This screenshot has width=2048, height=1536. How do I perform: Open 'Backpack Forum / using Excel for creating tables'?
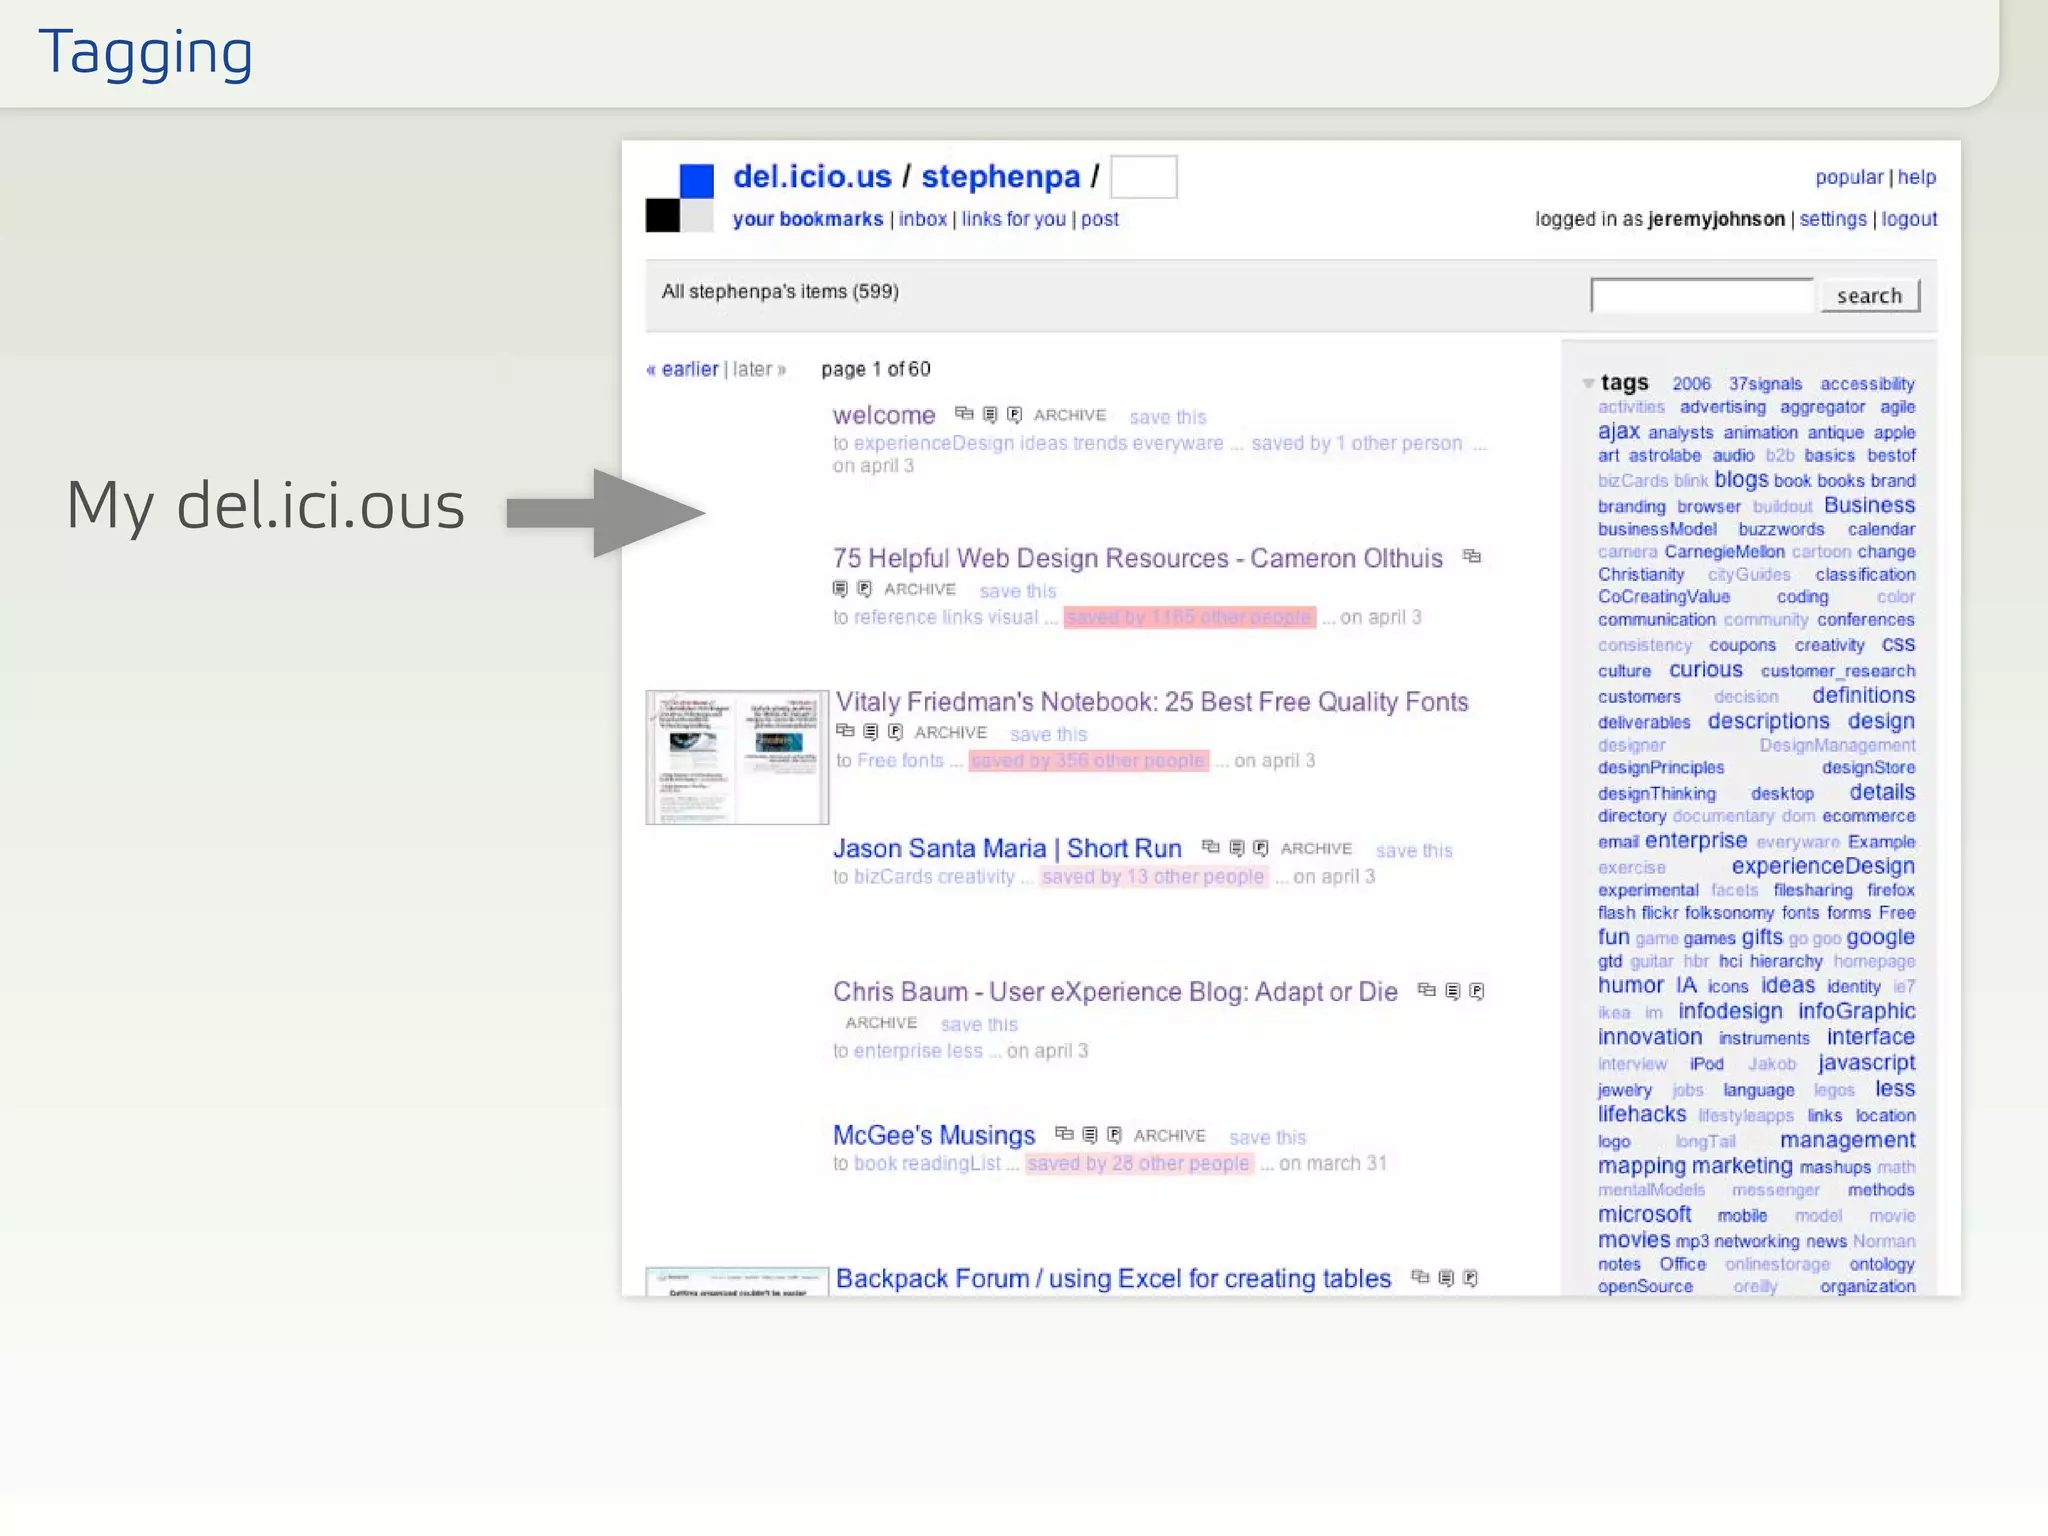[1113, 1278]
